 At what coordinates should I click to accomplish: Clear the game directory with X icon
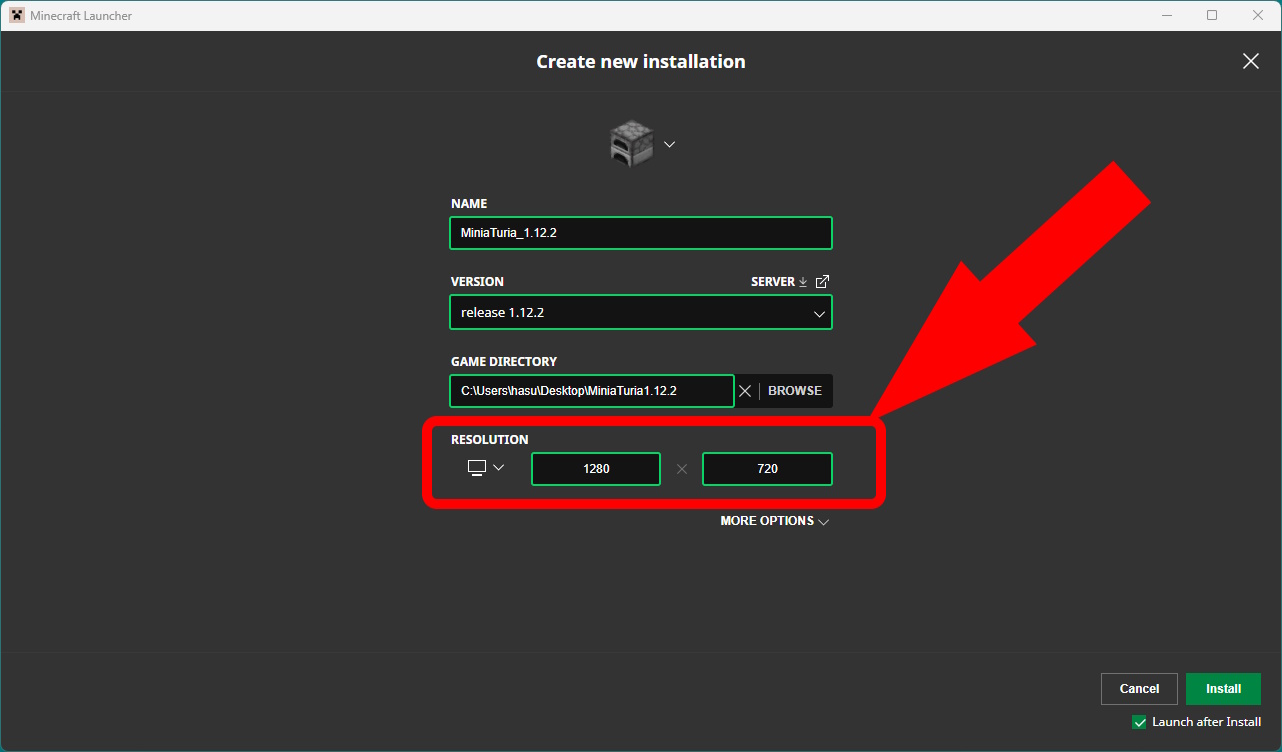(x=745, y=391)
